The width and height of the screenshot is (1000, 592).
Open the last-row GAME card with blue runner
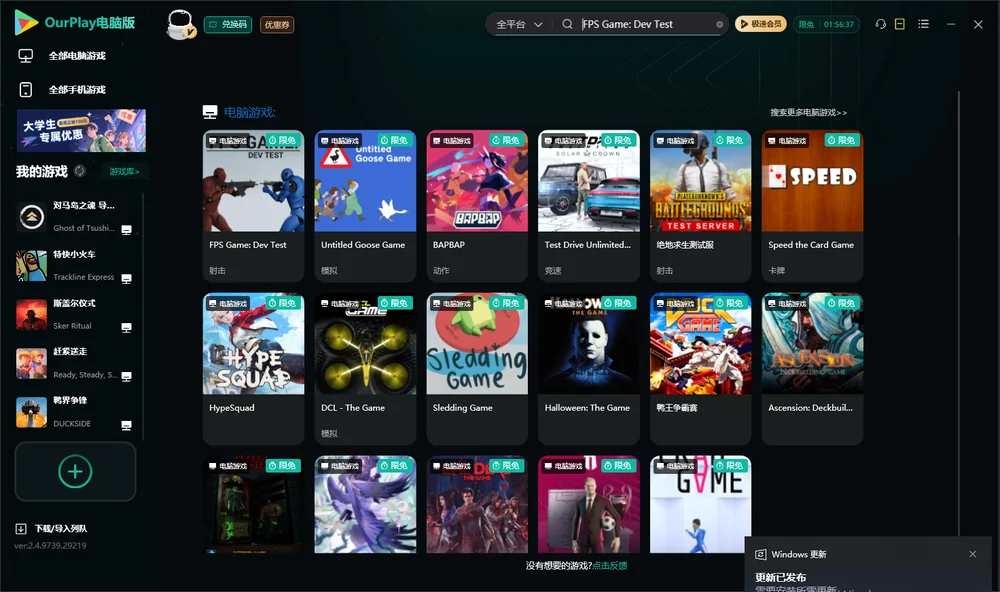click(700, 504)
